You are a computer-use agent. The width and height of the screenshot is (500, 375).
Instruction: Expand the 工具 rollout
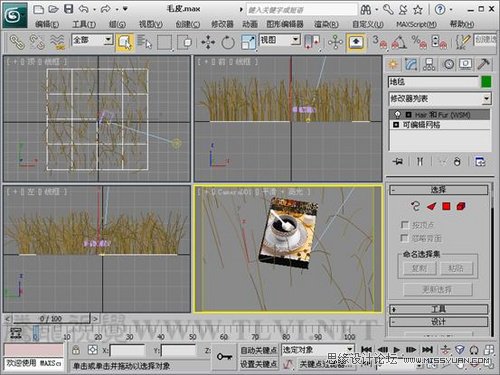(438, 309)
